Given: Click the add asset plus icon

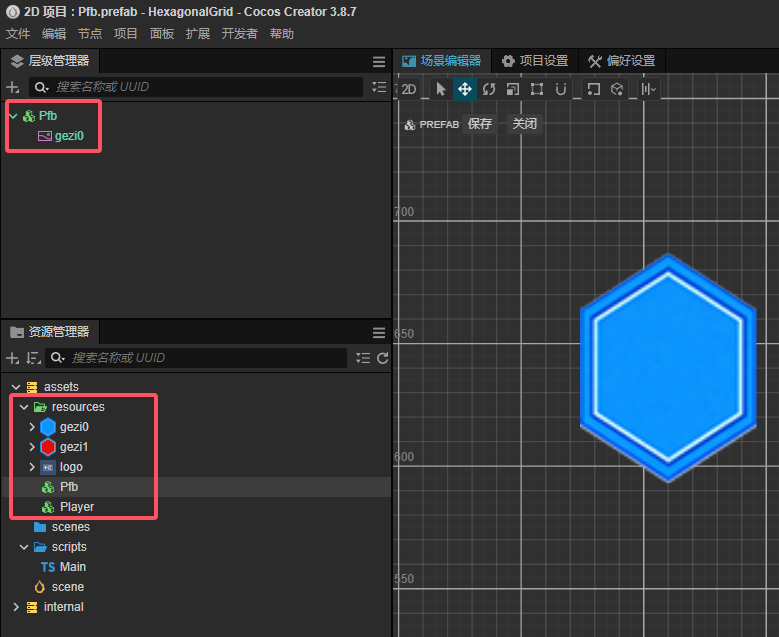Looking at the screenshot, I should [x=13, y=358].
